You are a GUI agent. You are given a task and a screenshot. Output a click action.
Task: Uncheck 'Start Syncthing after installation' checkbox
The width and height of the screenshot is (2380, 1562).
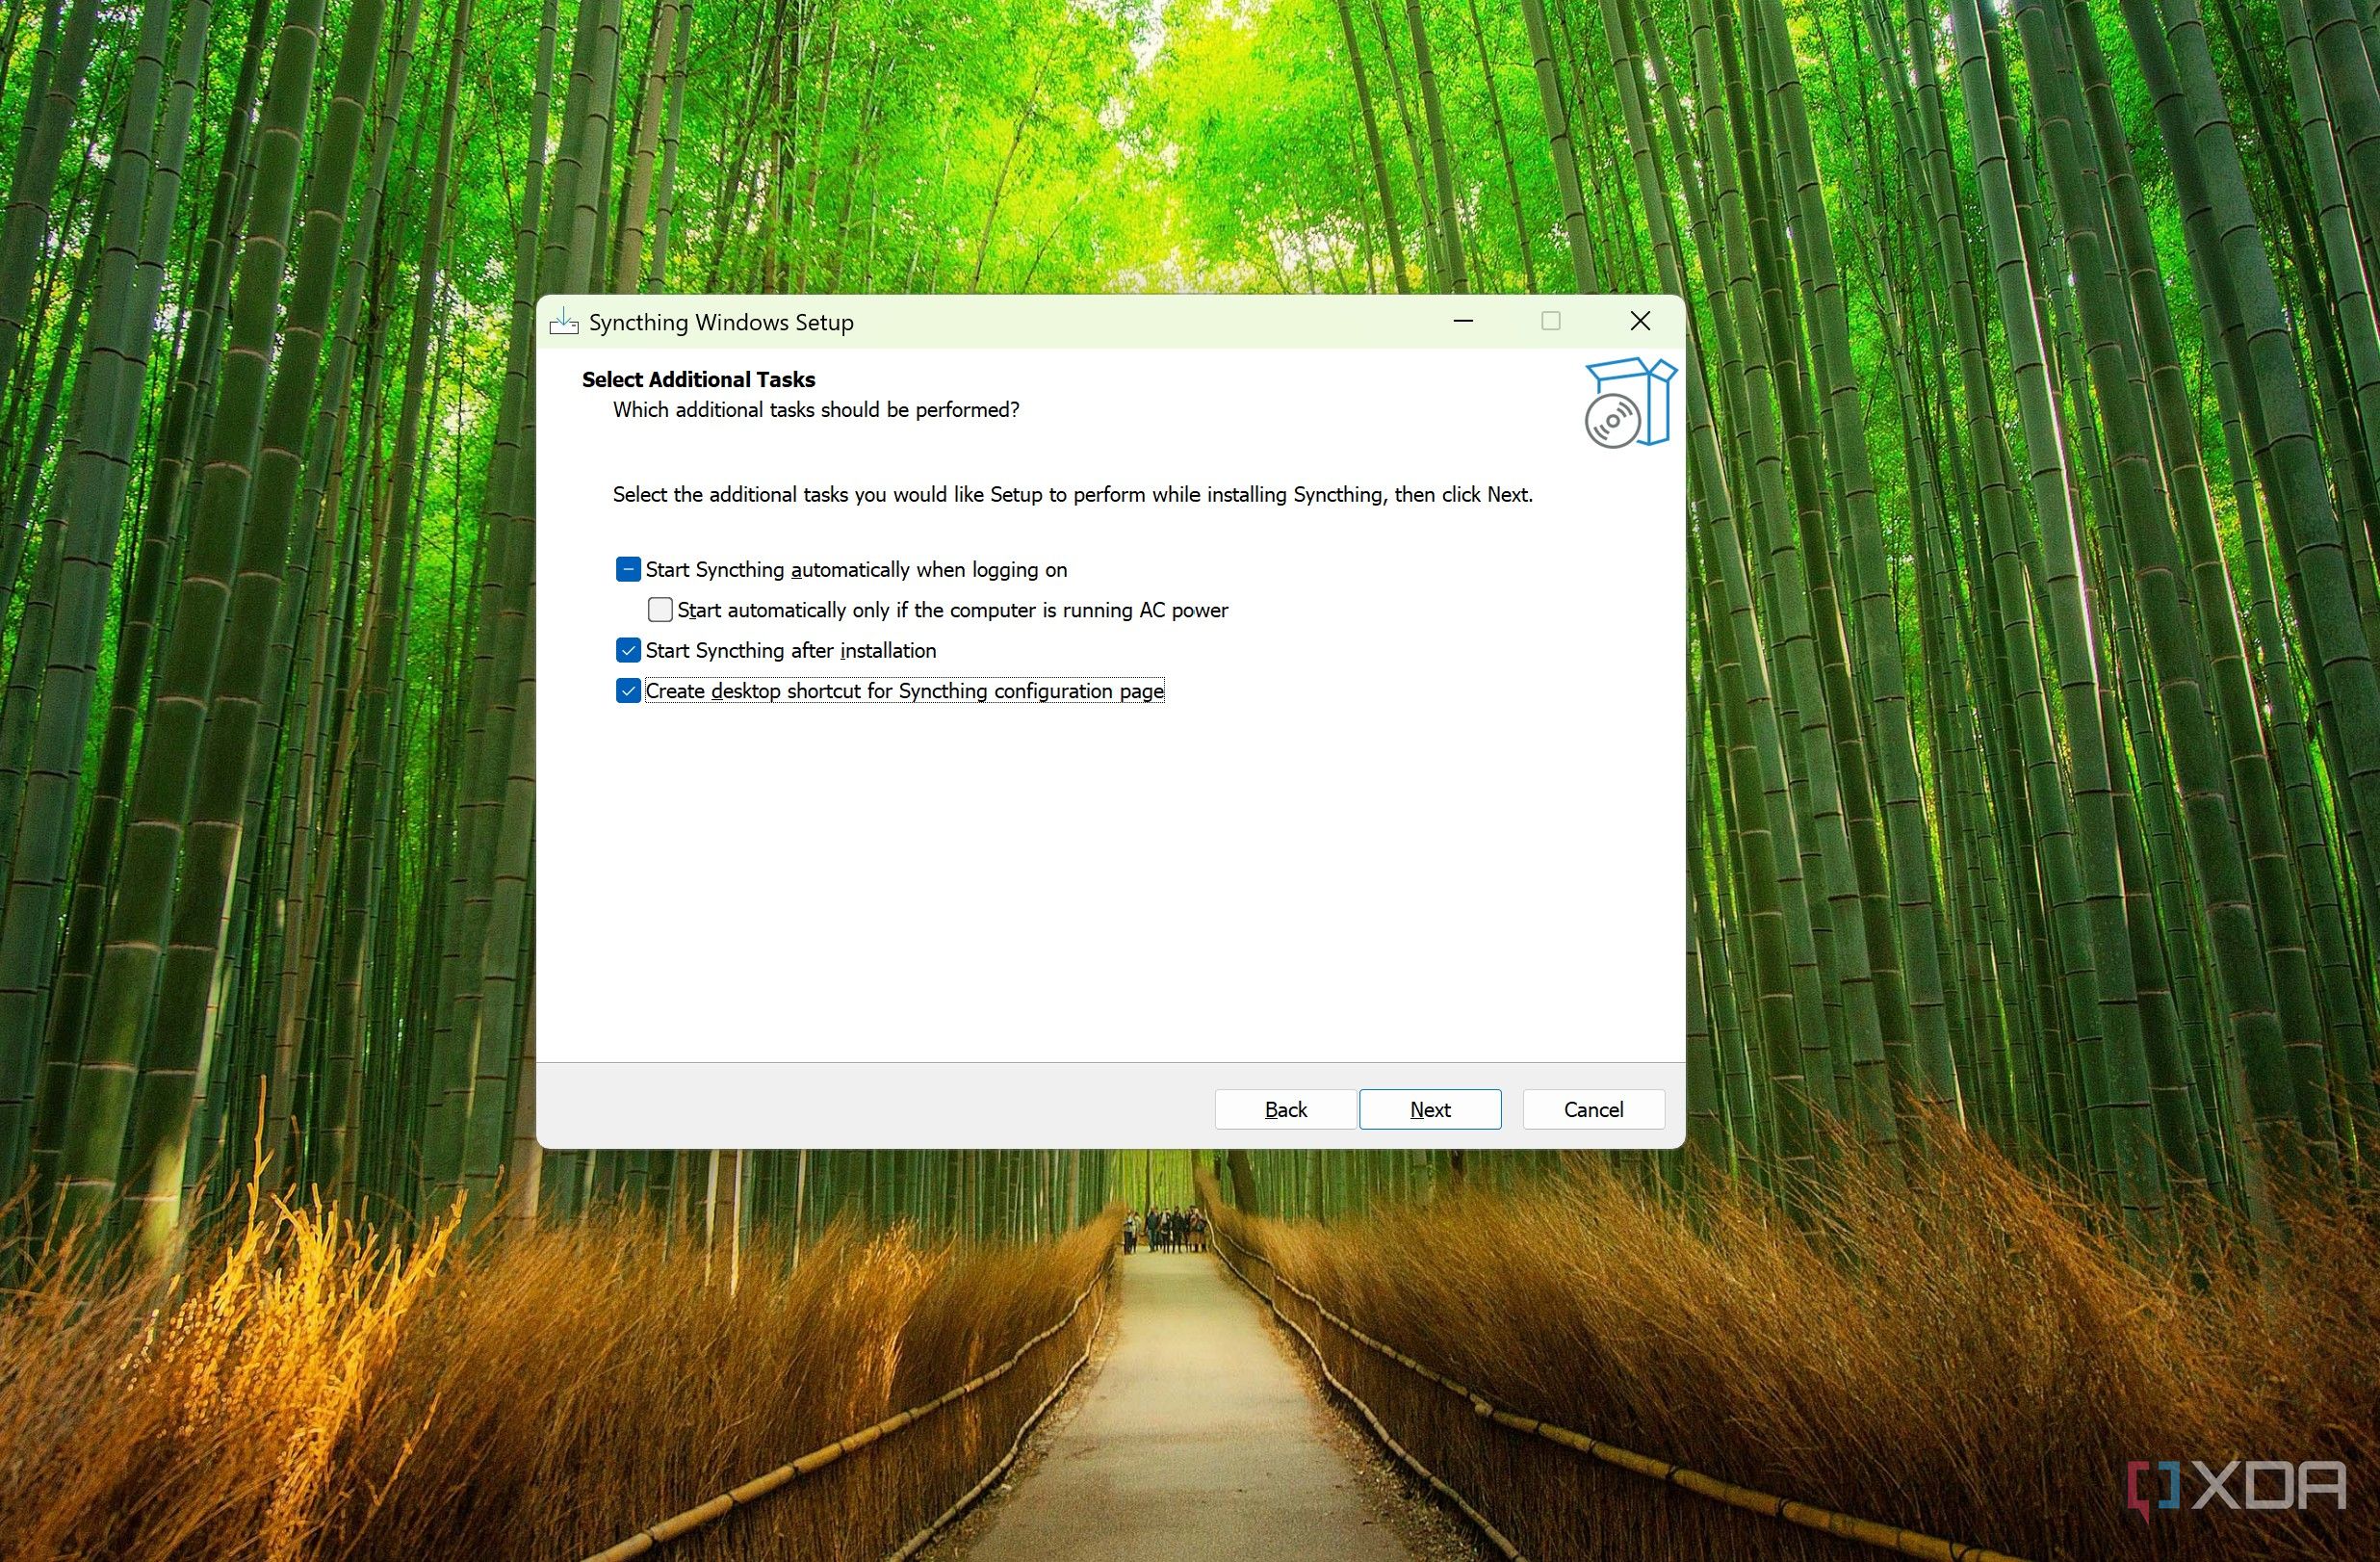click(628, 651)
